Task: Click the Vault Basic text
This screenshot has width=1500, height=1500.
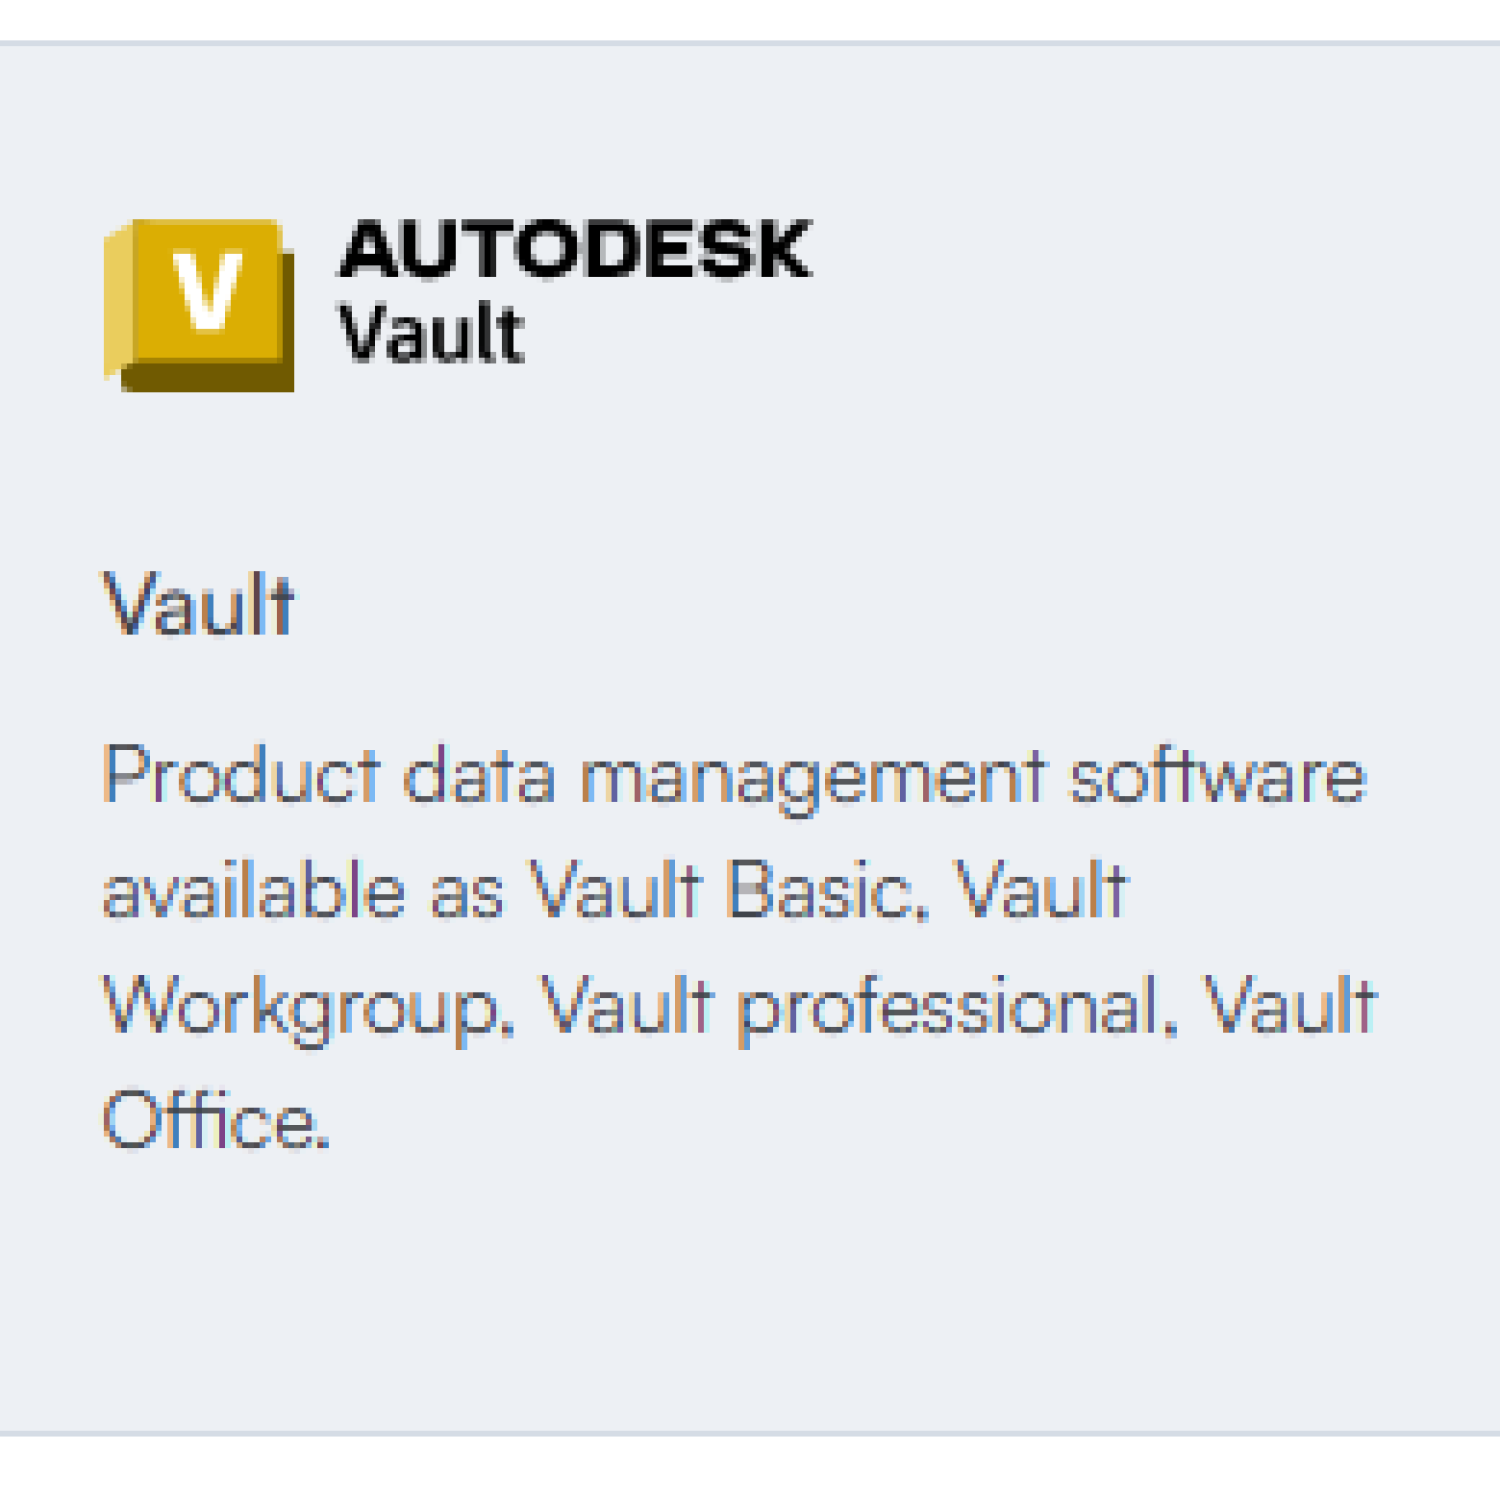Action: click(x=728, y=890)
